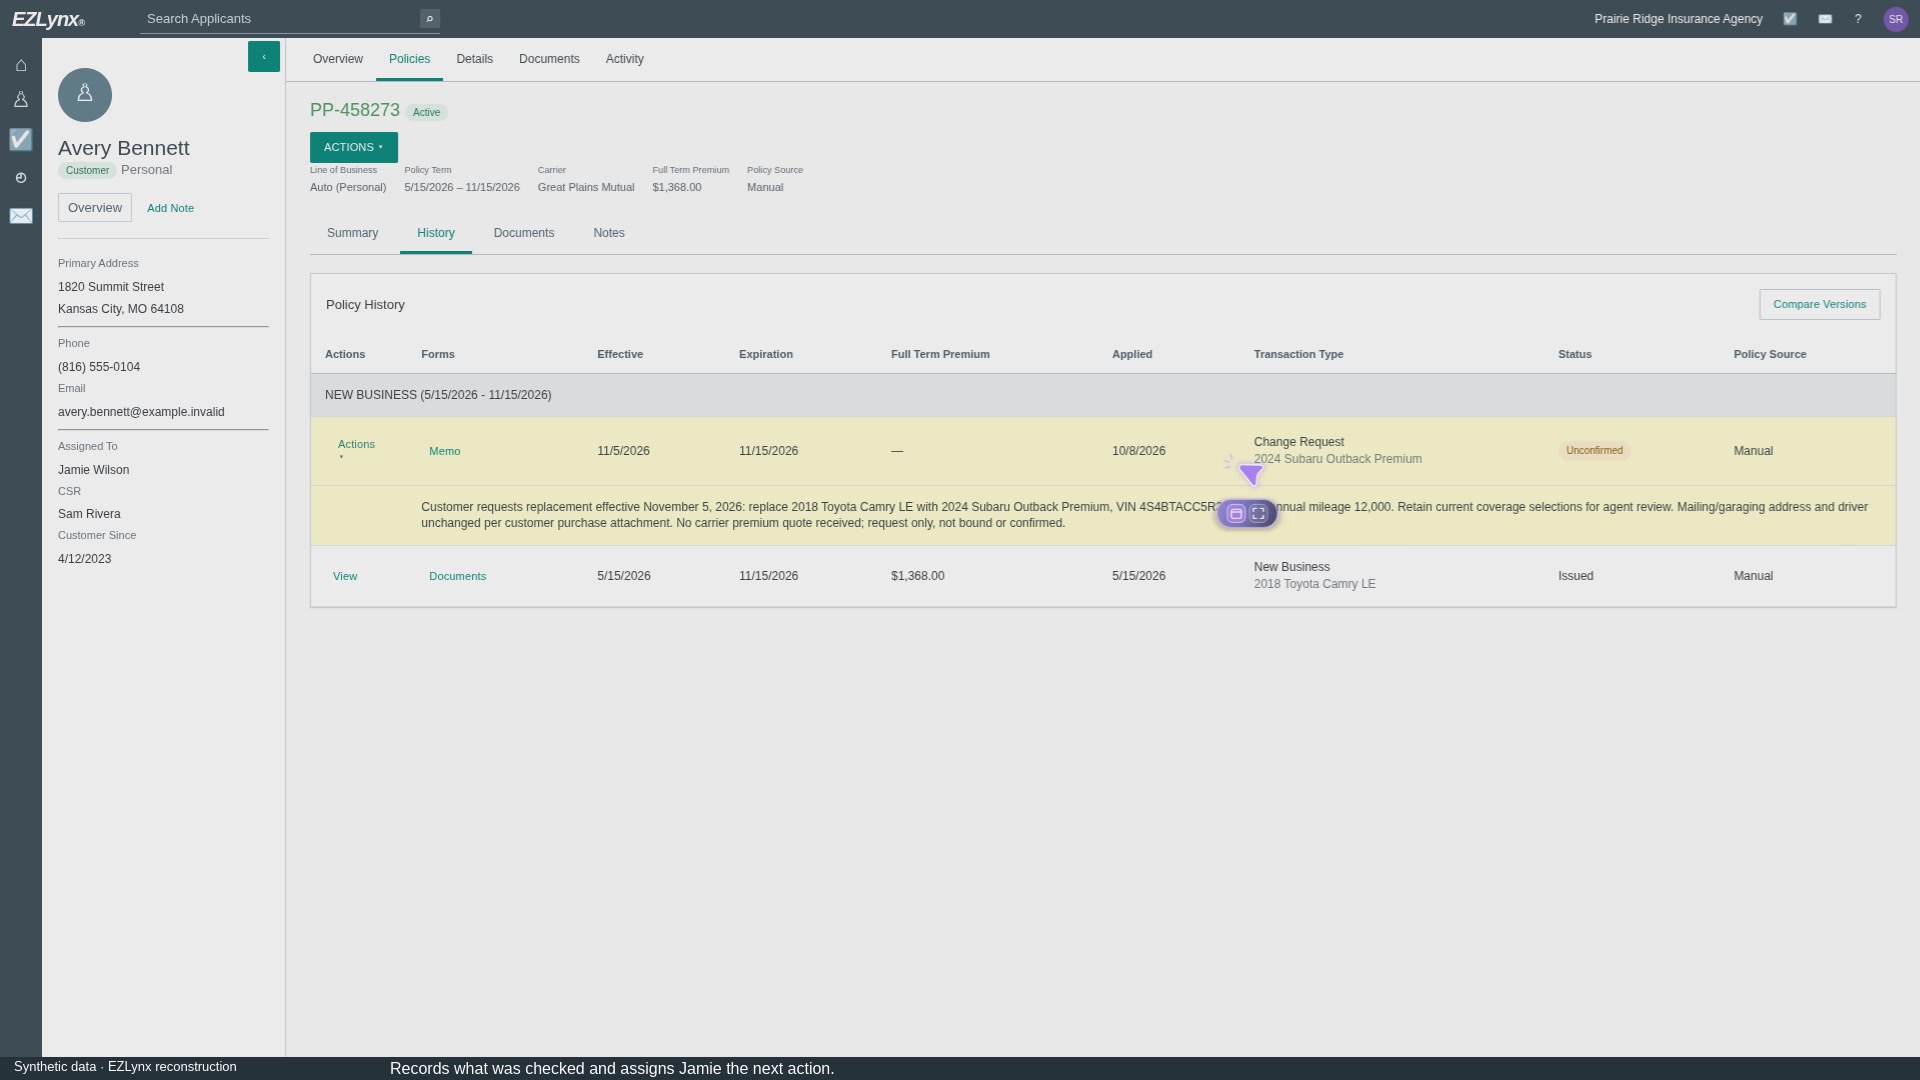The width and height of the screenshot is (1920, 1080).
Task: Open the mail icon in top bar
Action: [x=1825, y=19]
